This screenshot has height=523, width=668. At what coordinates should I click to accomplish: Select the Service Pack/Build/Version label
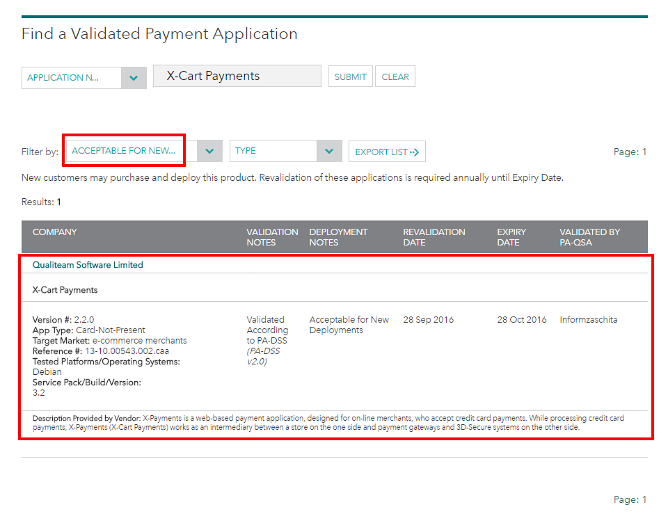coord(86,382)
